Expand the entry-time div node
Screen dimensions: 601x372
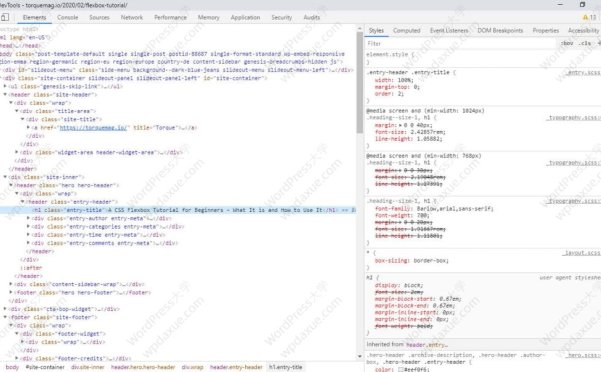click(28, 235)
